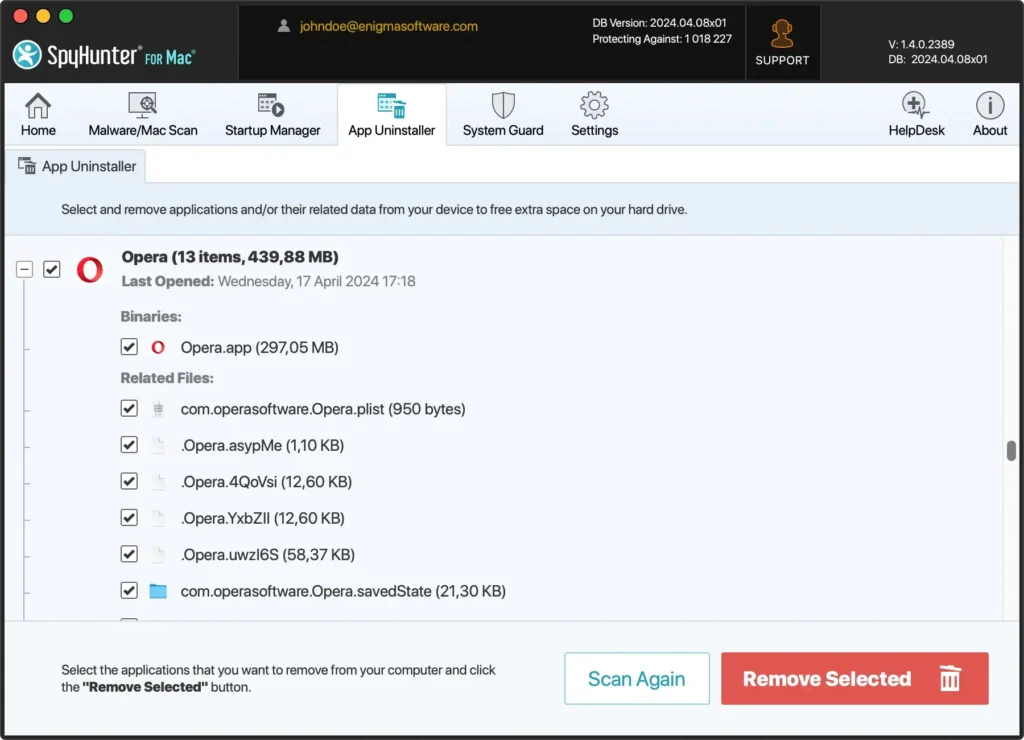Viewport: 1024px width, 740px height.
Task: Open the Startup Manager tab
Action: 272,114
